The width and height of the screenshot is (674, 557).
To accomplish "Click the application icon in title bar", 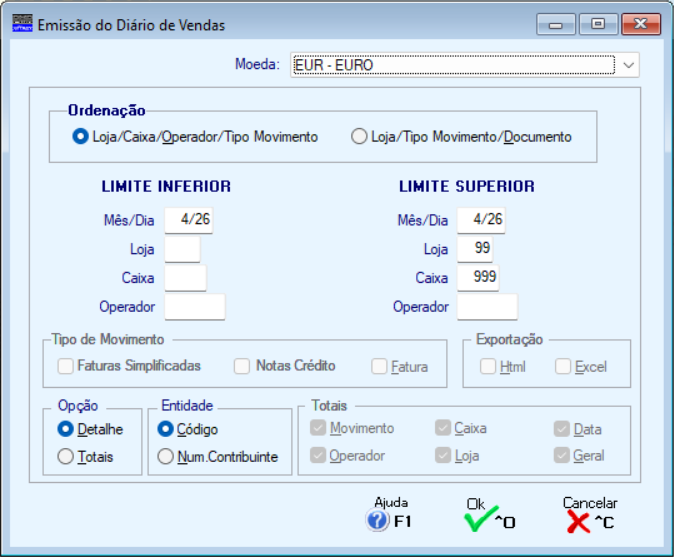I will (x=22, y=24).
